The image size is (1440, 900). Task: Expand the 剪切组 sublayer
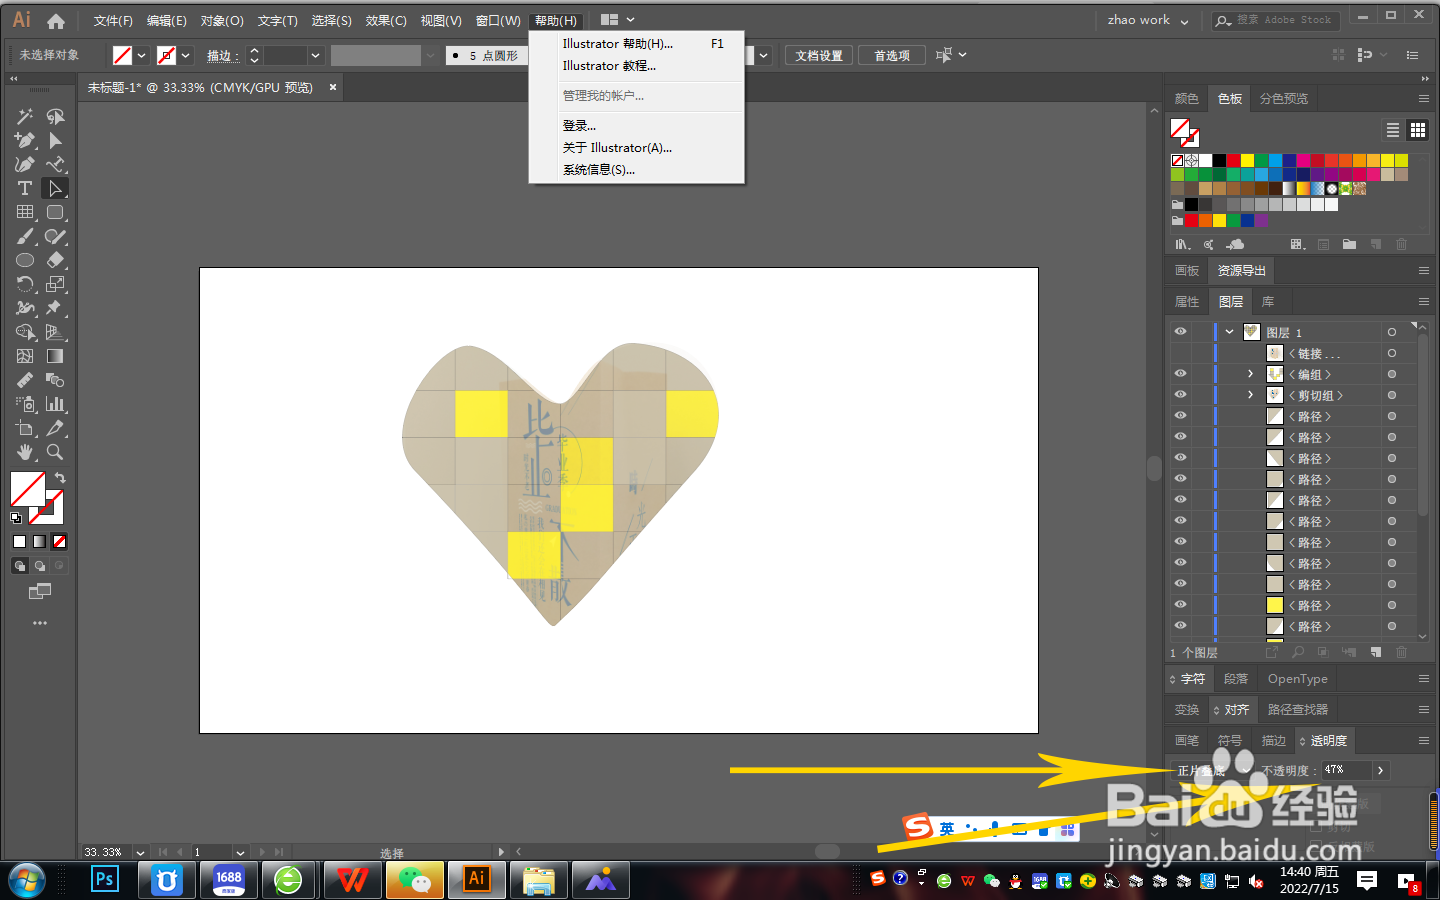click(x=1250, y=395)
